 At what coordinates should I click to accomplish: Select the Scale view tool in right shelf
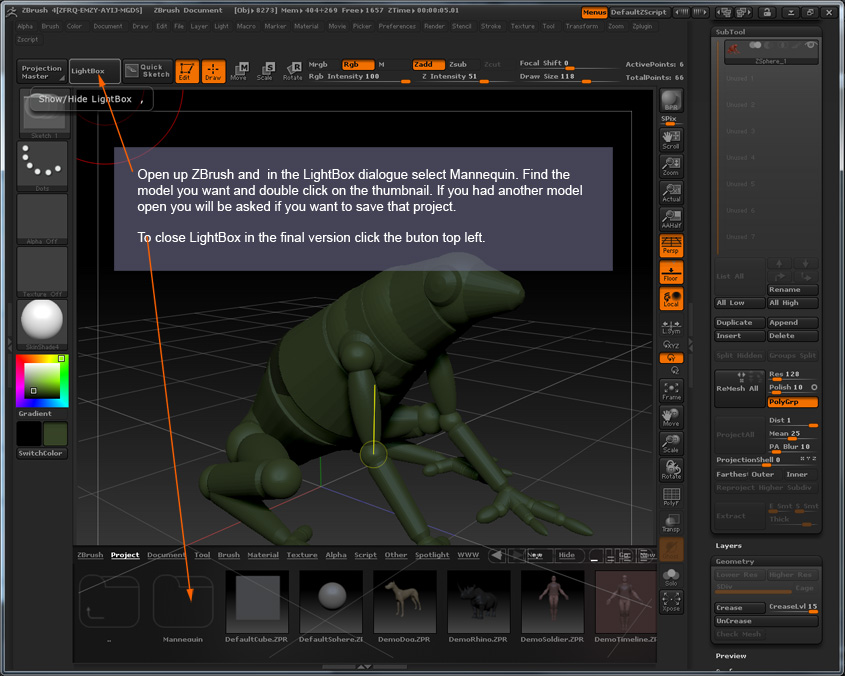[671, 444]
